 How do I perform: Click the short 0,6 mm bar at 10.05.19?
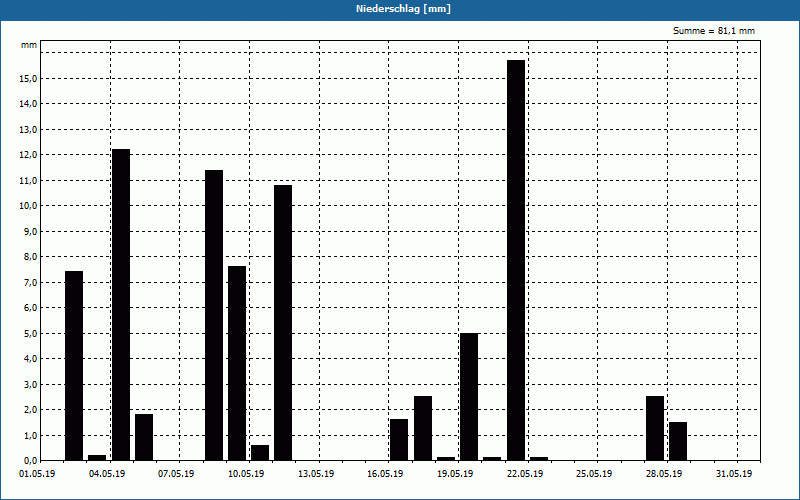click(260, 453)
